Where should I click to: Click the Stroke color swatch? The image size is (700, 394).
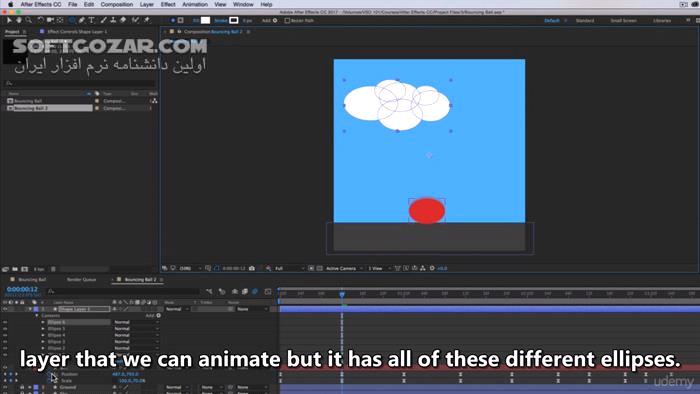point(233,21)
